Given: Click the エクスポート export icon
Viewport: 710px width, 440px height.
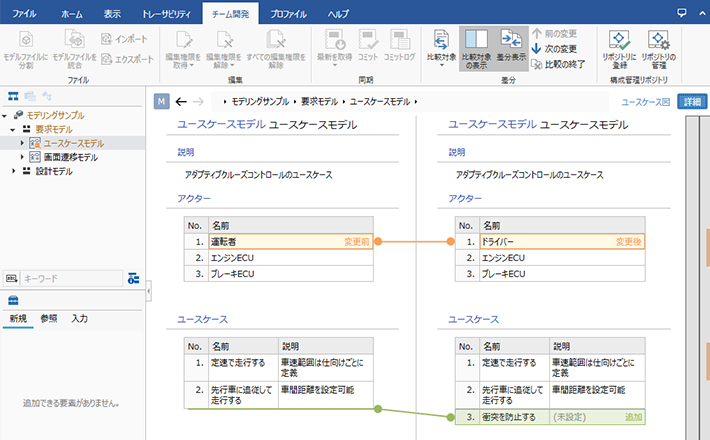Looking at the screenshot, I should point(106,59).
